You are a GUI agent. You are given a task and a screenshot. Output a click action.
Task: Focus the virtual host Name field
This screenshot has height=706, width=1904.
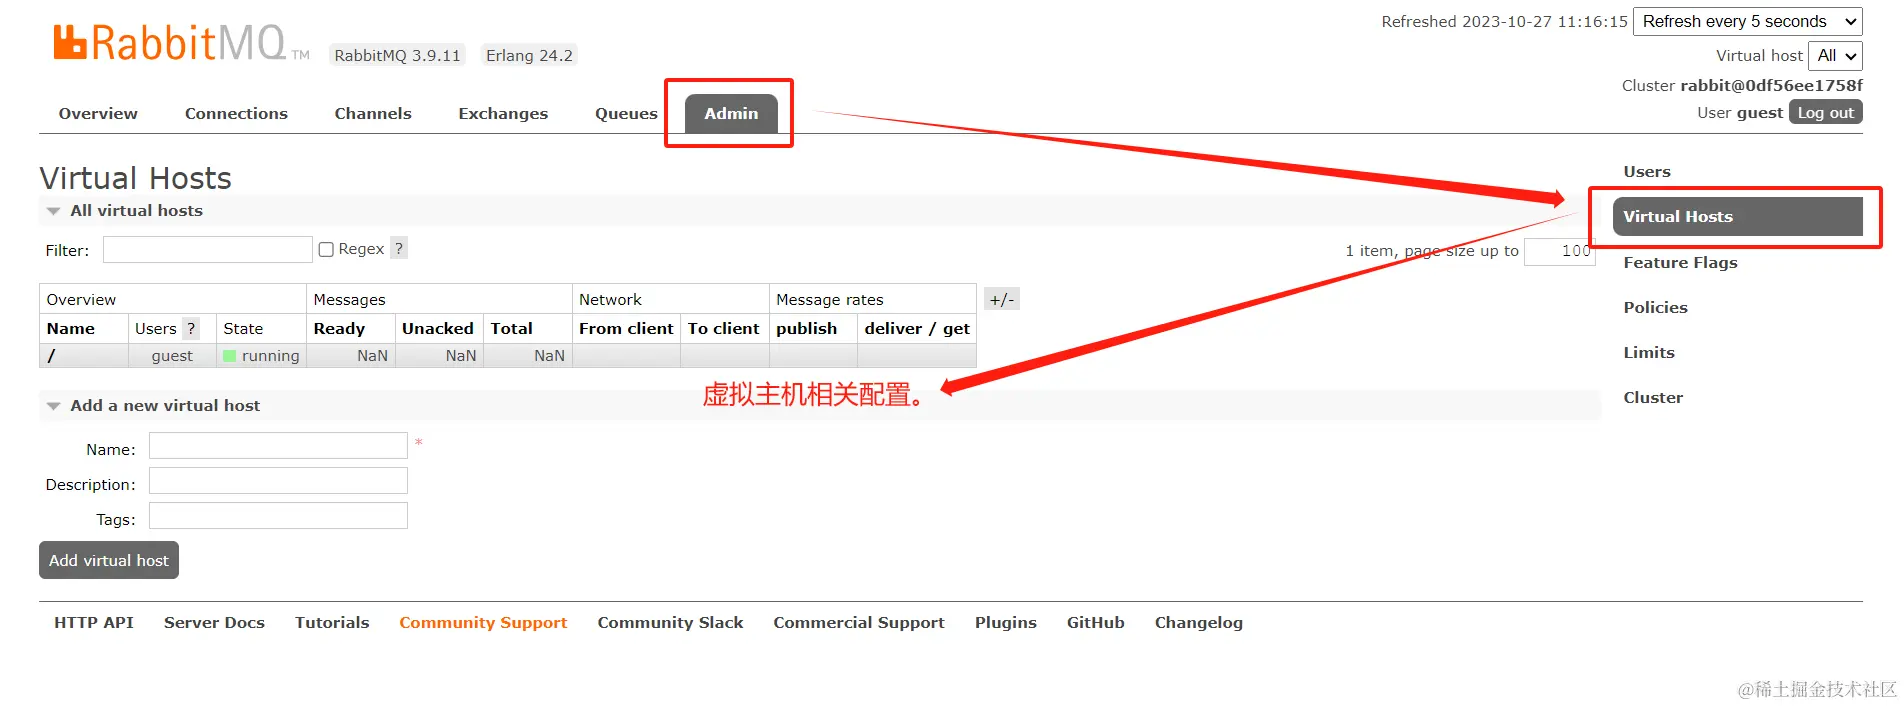point(278,445)
